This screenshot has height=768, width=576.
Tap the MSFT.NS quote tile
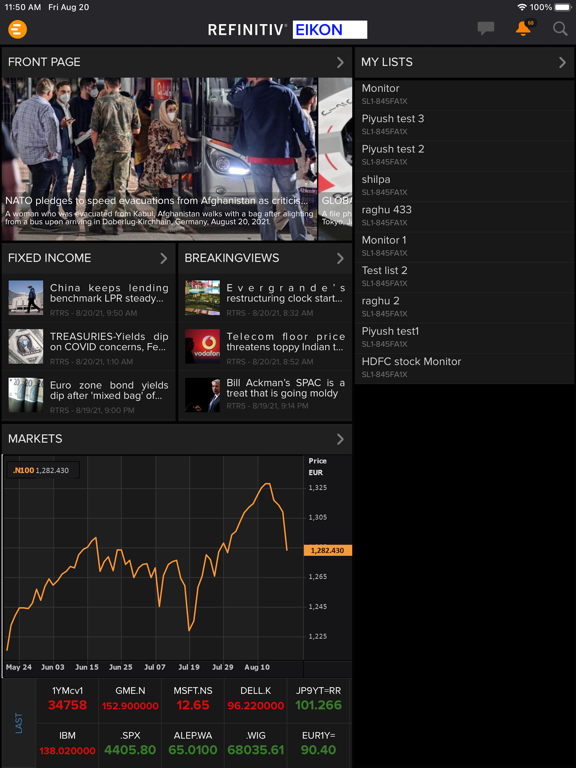pyautogui.click(x=193, y=700)
